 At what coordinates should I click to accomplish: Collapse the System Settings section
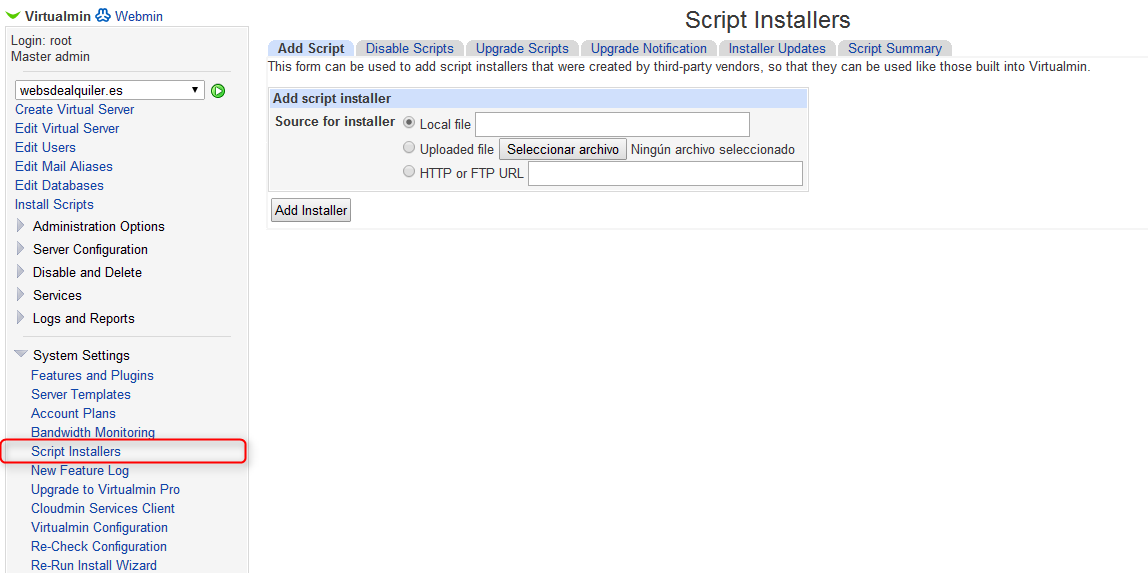(x=21, y=355)
